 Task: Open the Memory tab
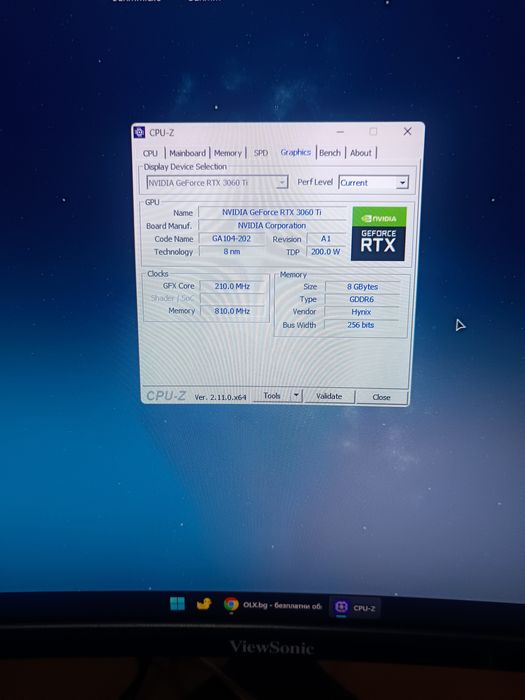[228, 153]
